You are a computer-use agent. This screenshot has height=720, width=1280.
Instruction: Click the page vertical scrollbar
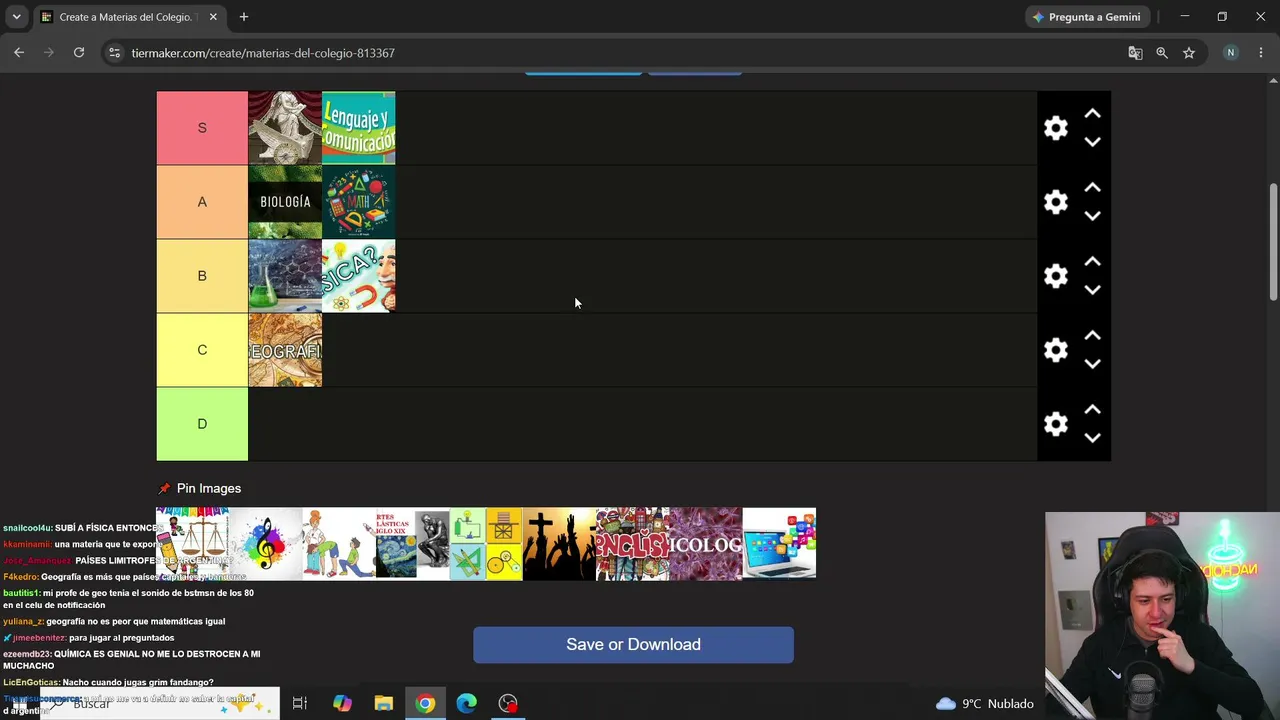pyautogui.click(x=1273, y=240)
